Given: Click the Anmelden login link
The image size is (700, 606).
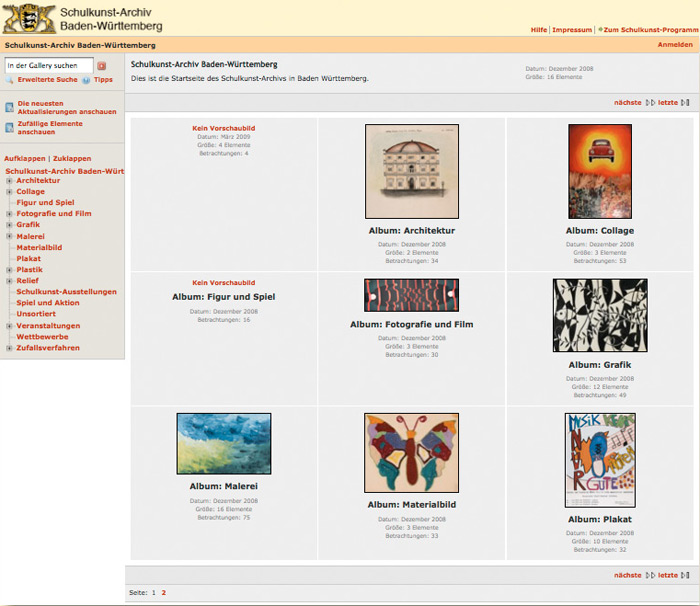Looking at the screenshot, I should (x=674, y=45).
